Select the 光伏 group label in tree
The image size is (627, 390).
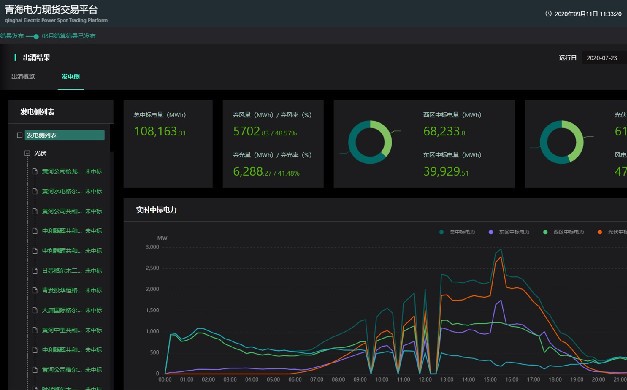[x=40, y=153]
